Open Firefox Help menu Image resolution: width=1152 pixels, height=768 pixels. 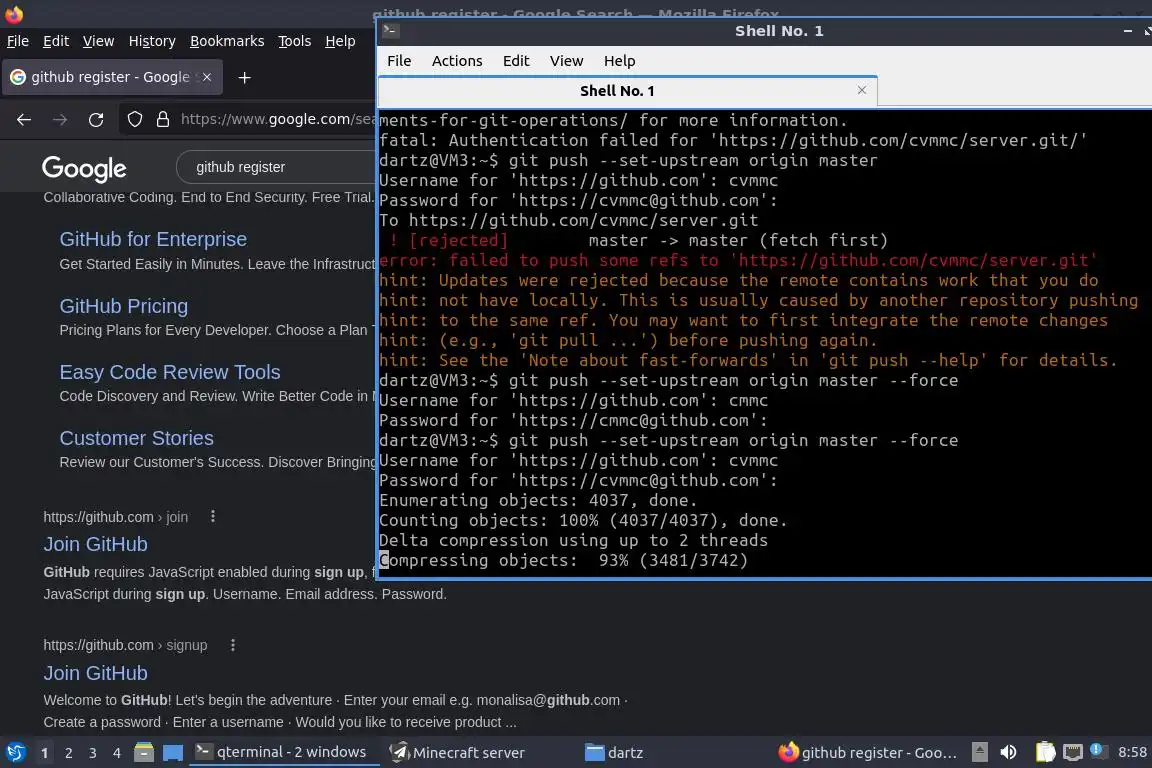[x=340, y=41]
